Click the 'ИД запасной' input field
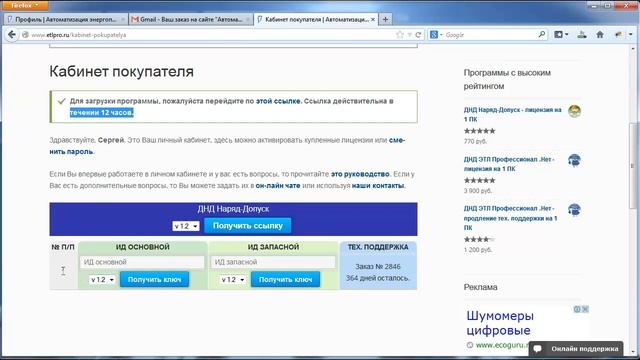640x360 pixels. 273,262
